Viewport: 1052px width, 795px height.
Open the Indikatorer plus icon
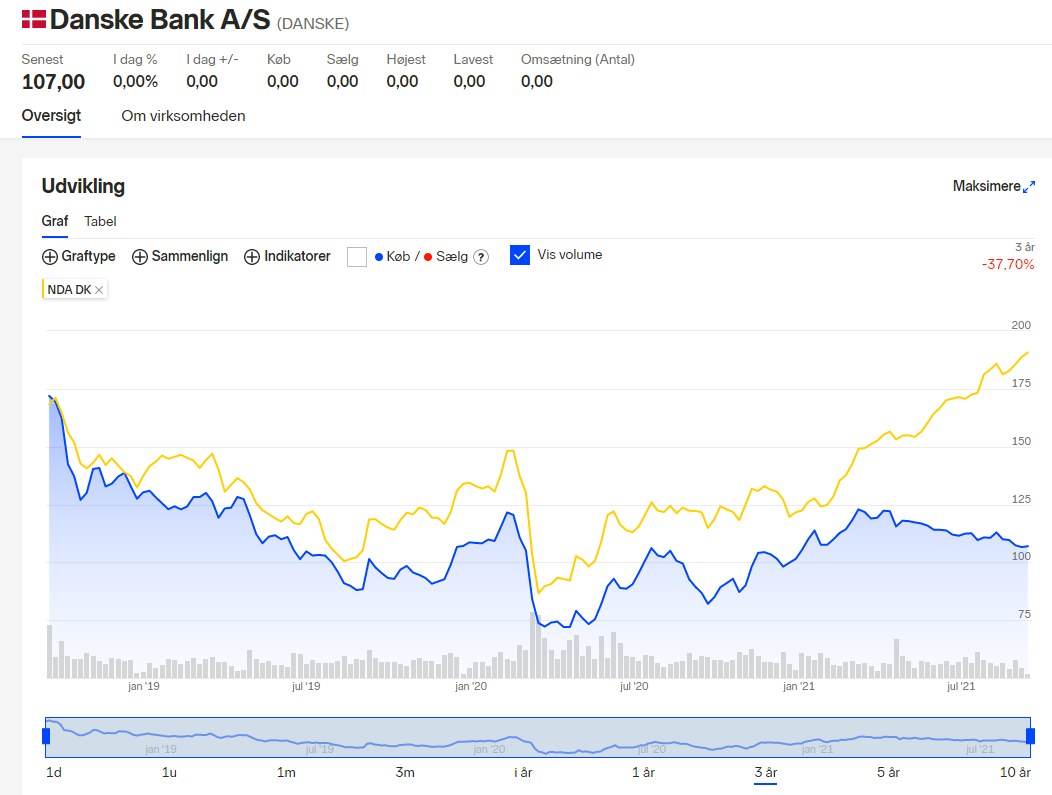coord(252,257)
